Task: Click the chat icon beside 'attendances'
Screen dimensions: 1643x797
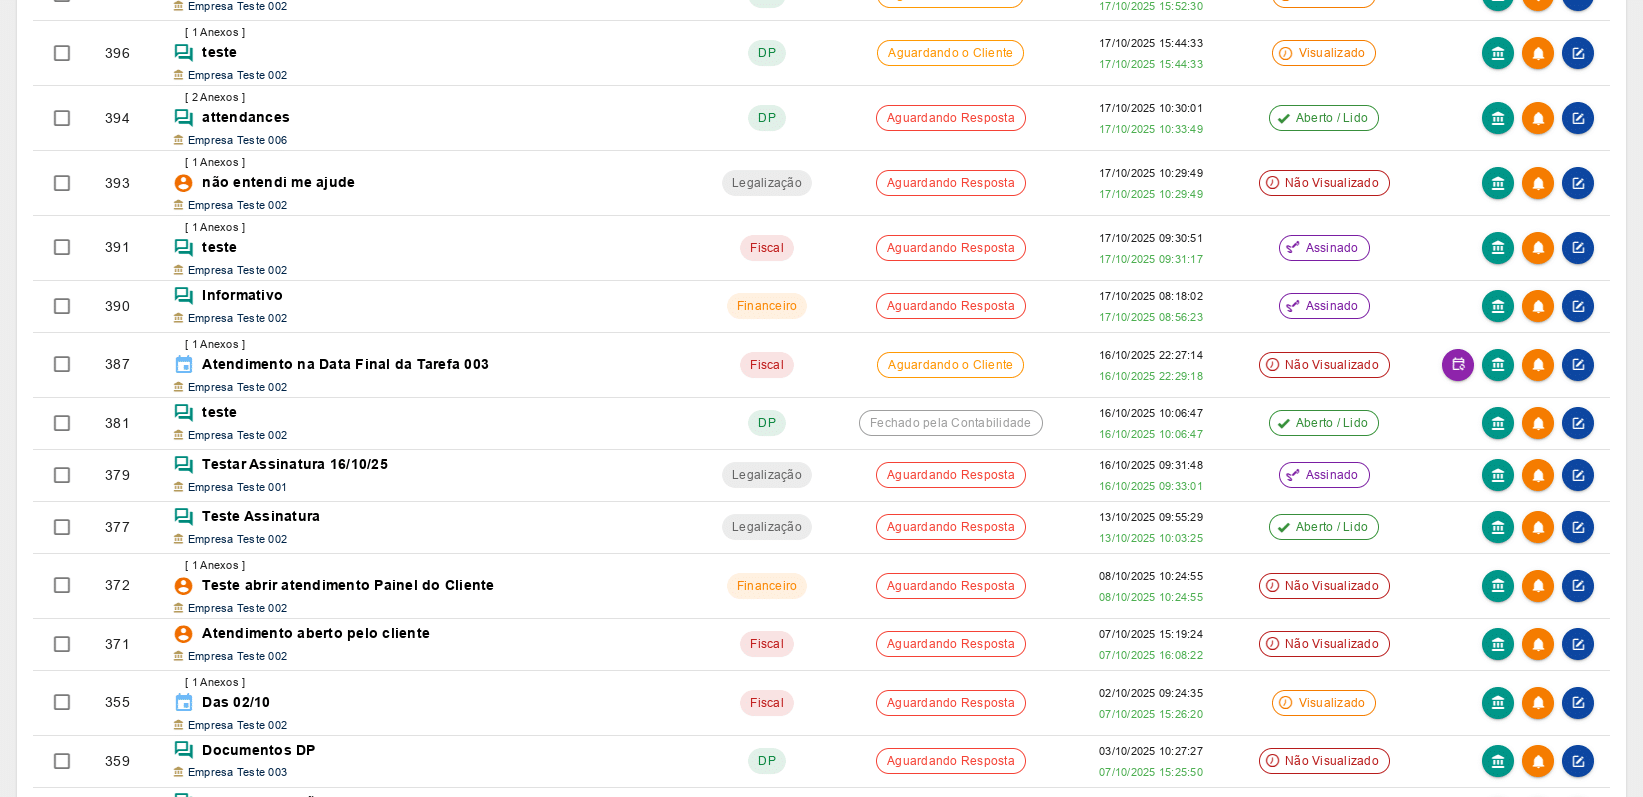Action: click(184, 118)
